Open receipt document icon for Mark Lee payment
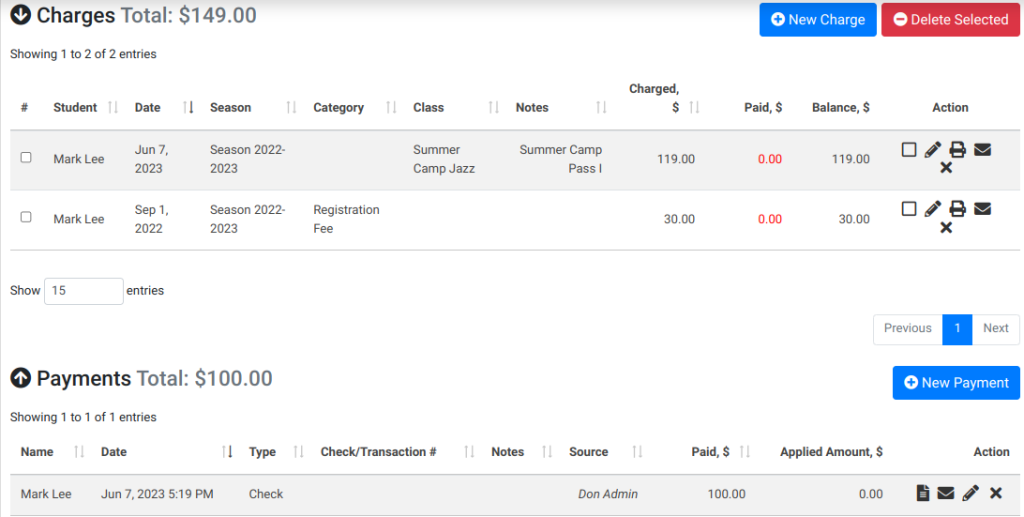 (x=923, y=493)
